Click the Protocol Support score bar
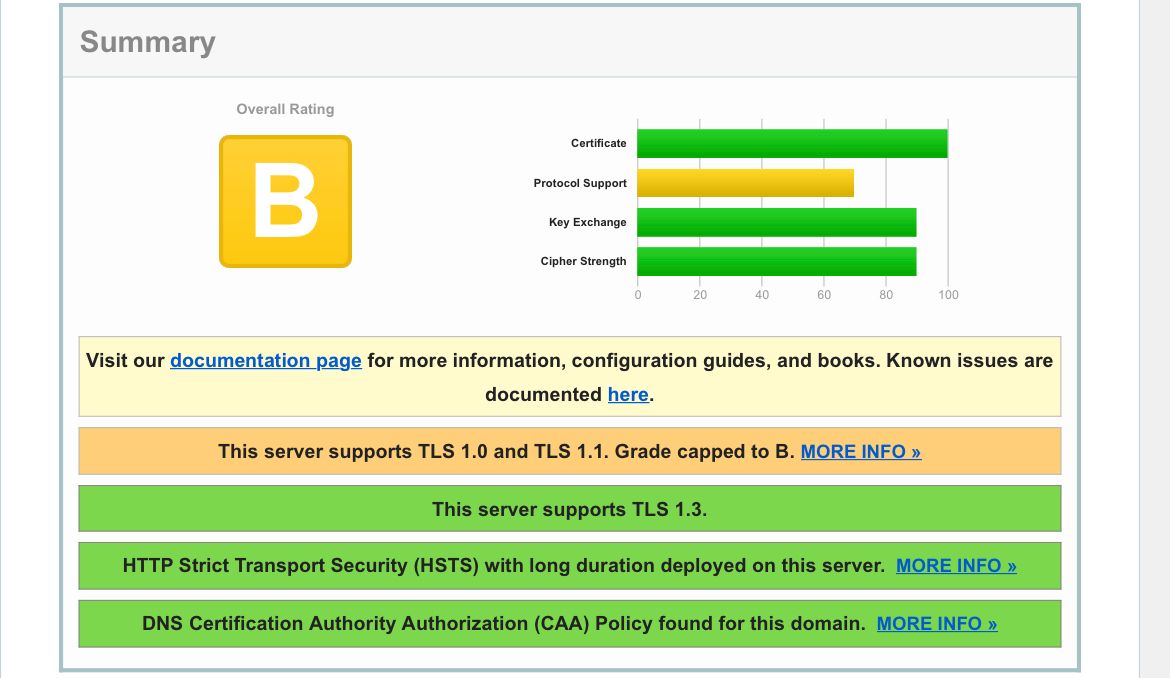Viewport: 1170px width, 678px height. click(x=745, y=183)
